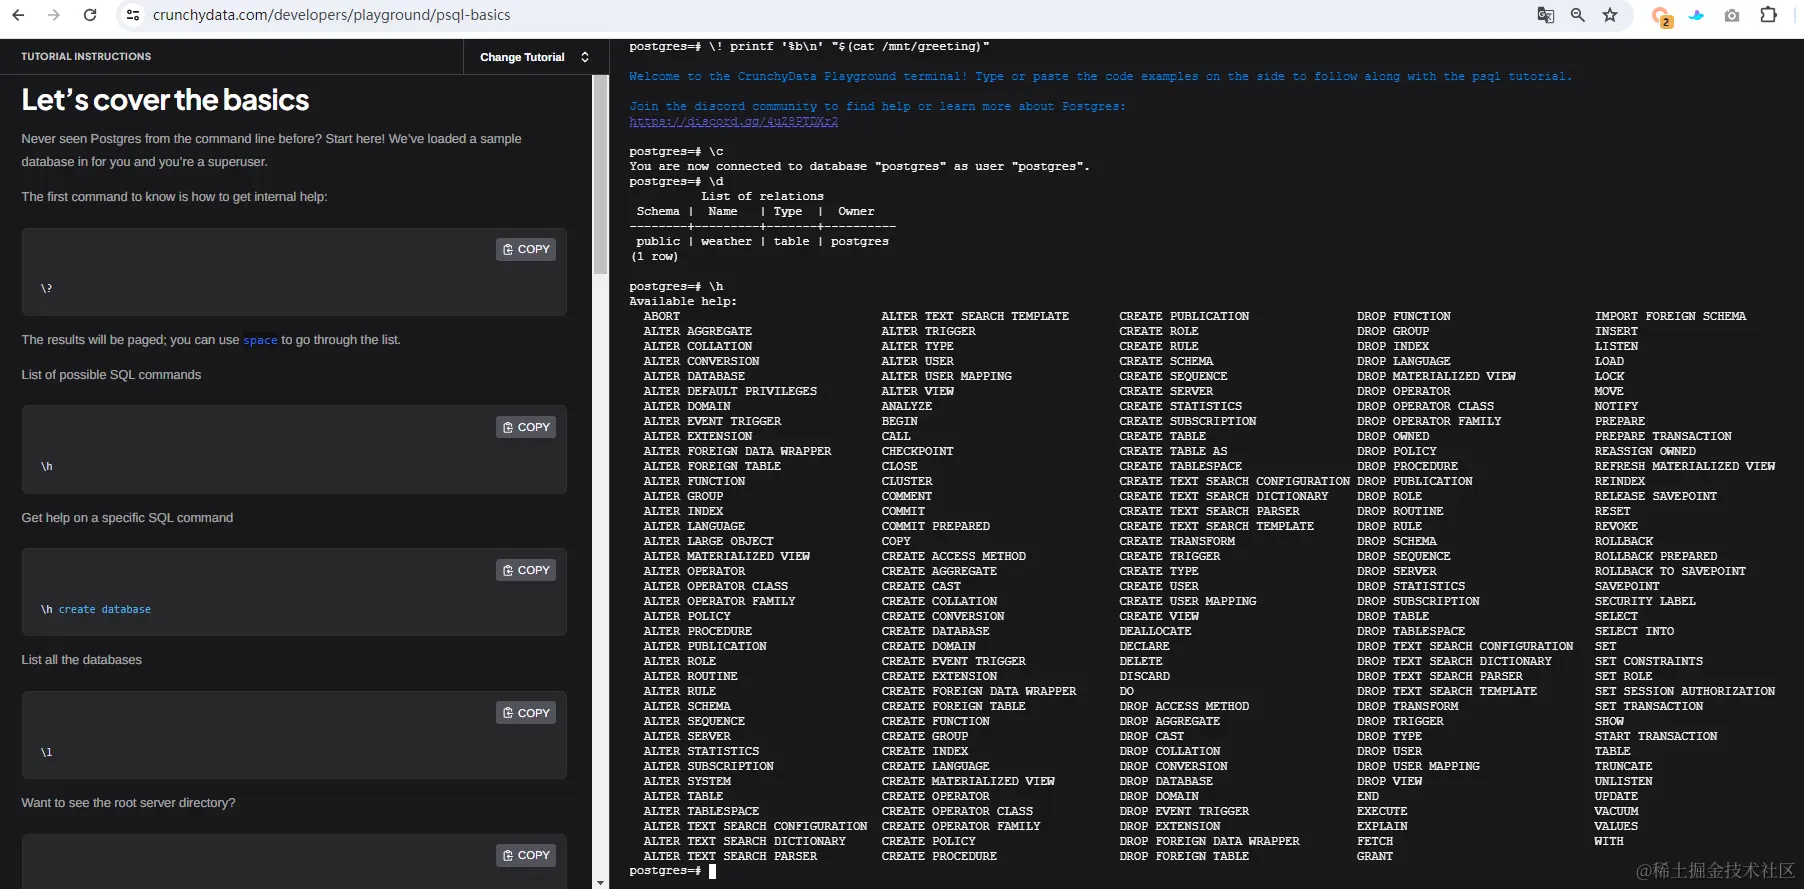Image resolution: width=1804 pixels, height=889 pixels.
Task: Reload the current page
Action: point(90,15)
